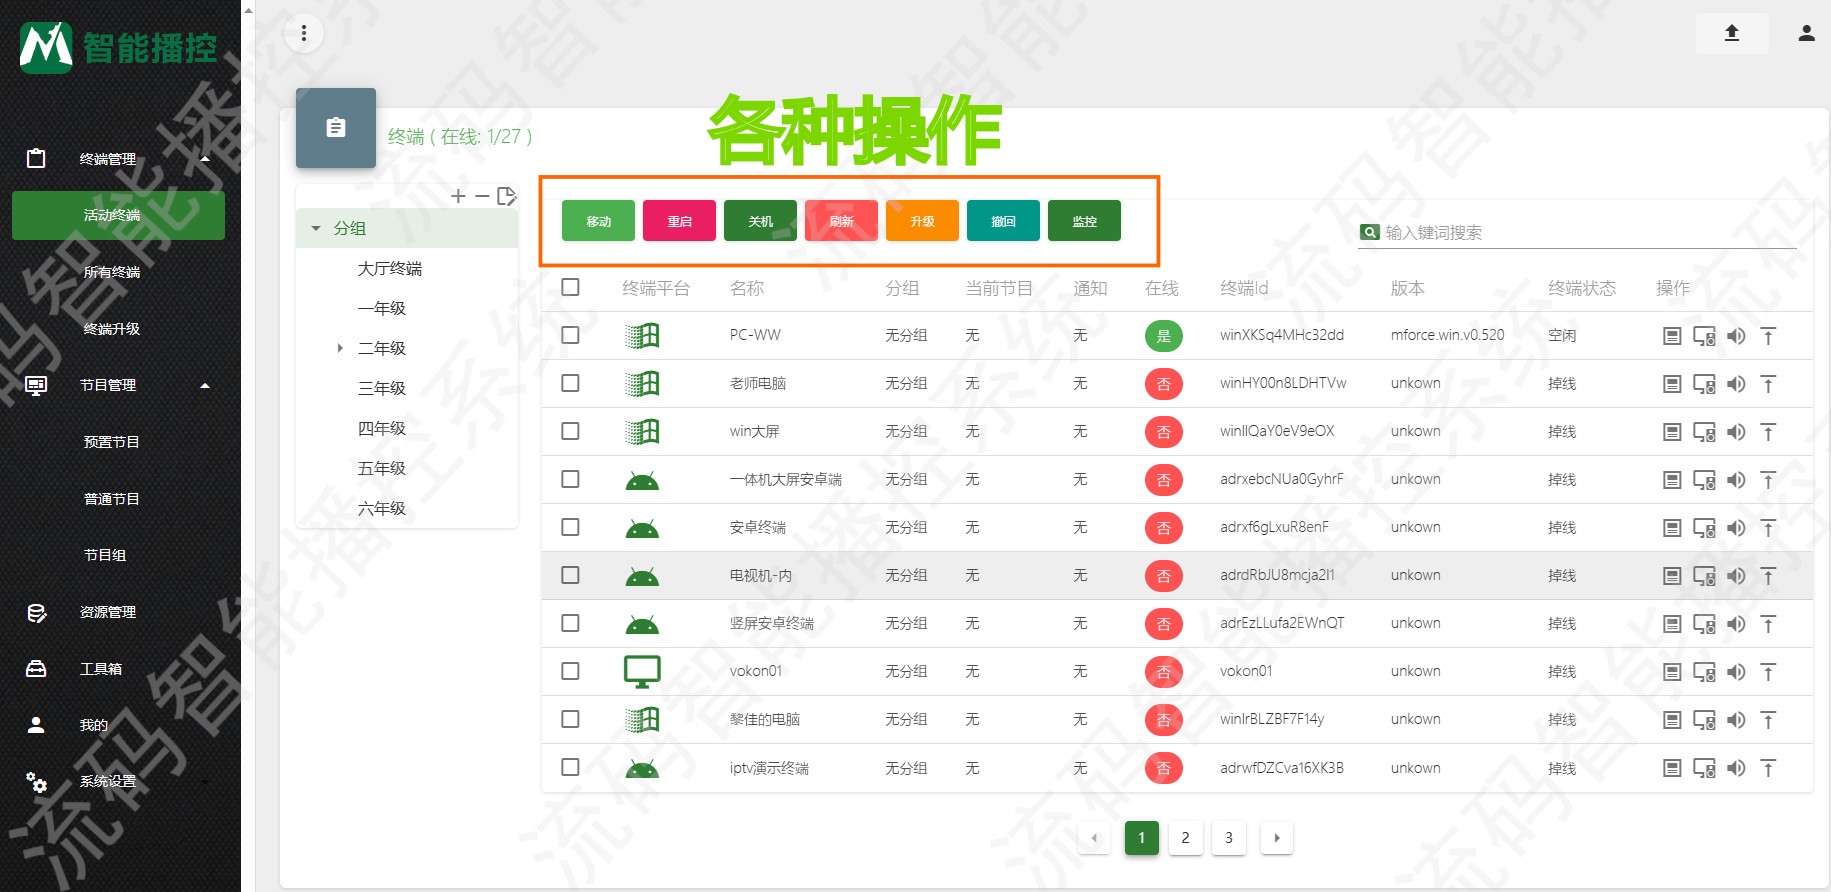
Task: Remove a group with the minus icon
Action: 482,196
